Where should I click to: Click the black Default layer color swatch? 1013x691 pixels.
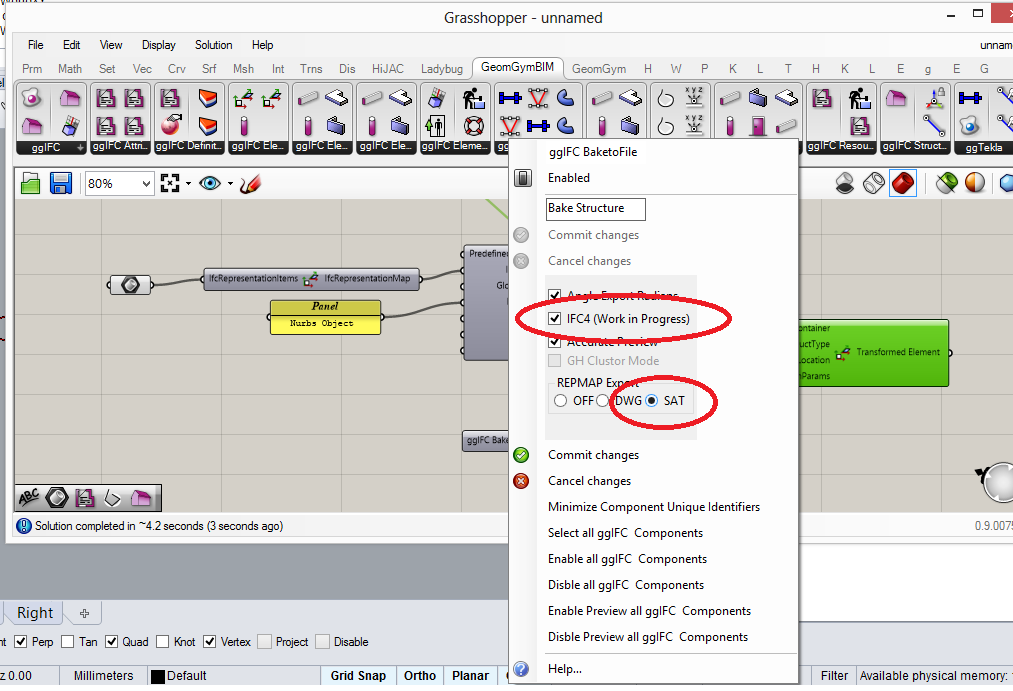158,676
